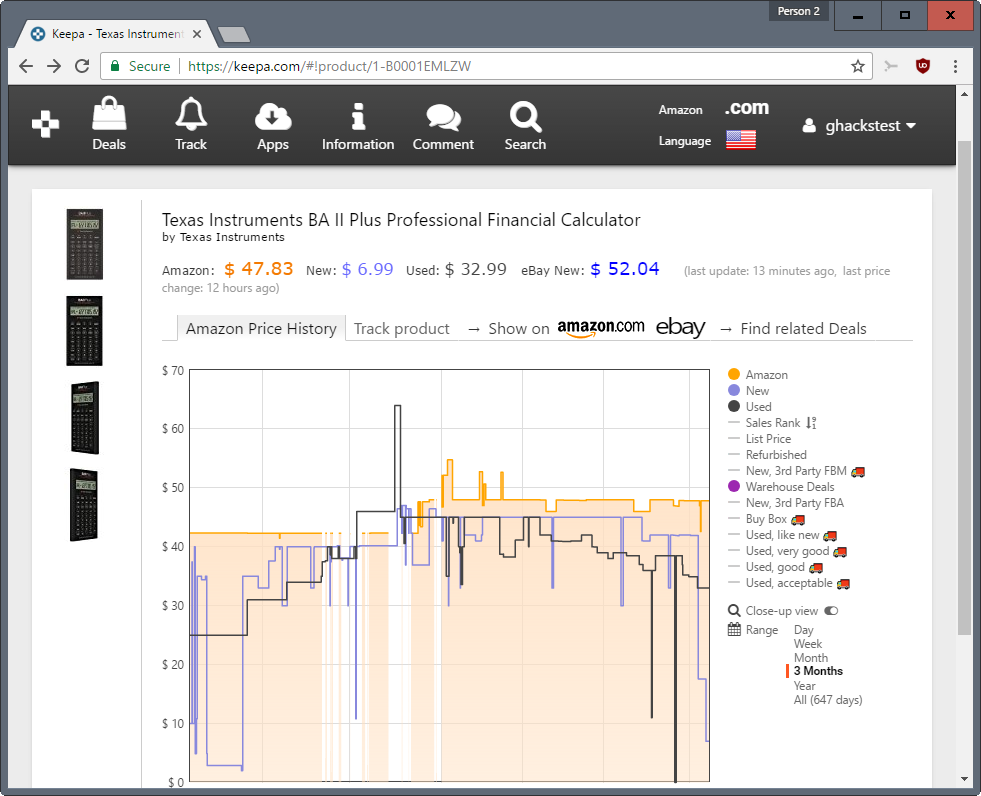981x796 pixels.
Task: Open the Chrome three-dot menu
Action: point(955,66)
